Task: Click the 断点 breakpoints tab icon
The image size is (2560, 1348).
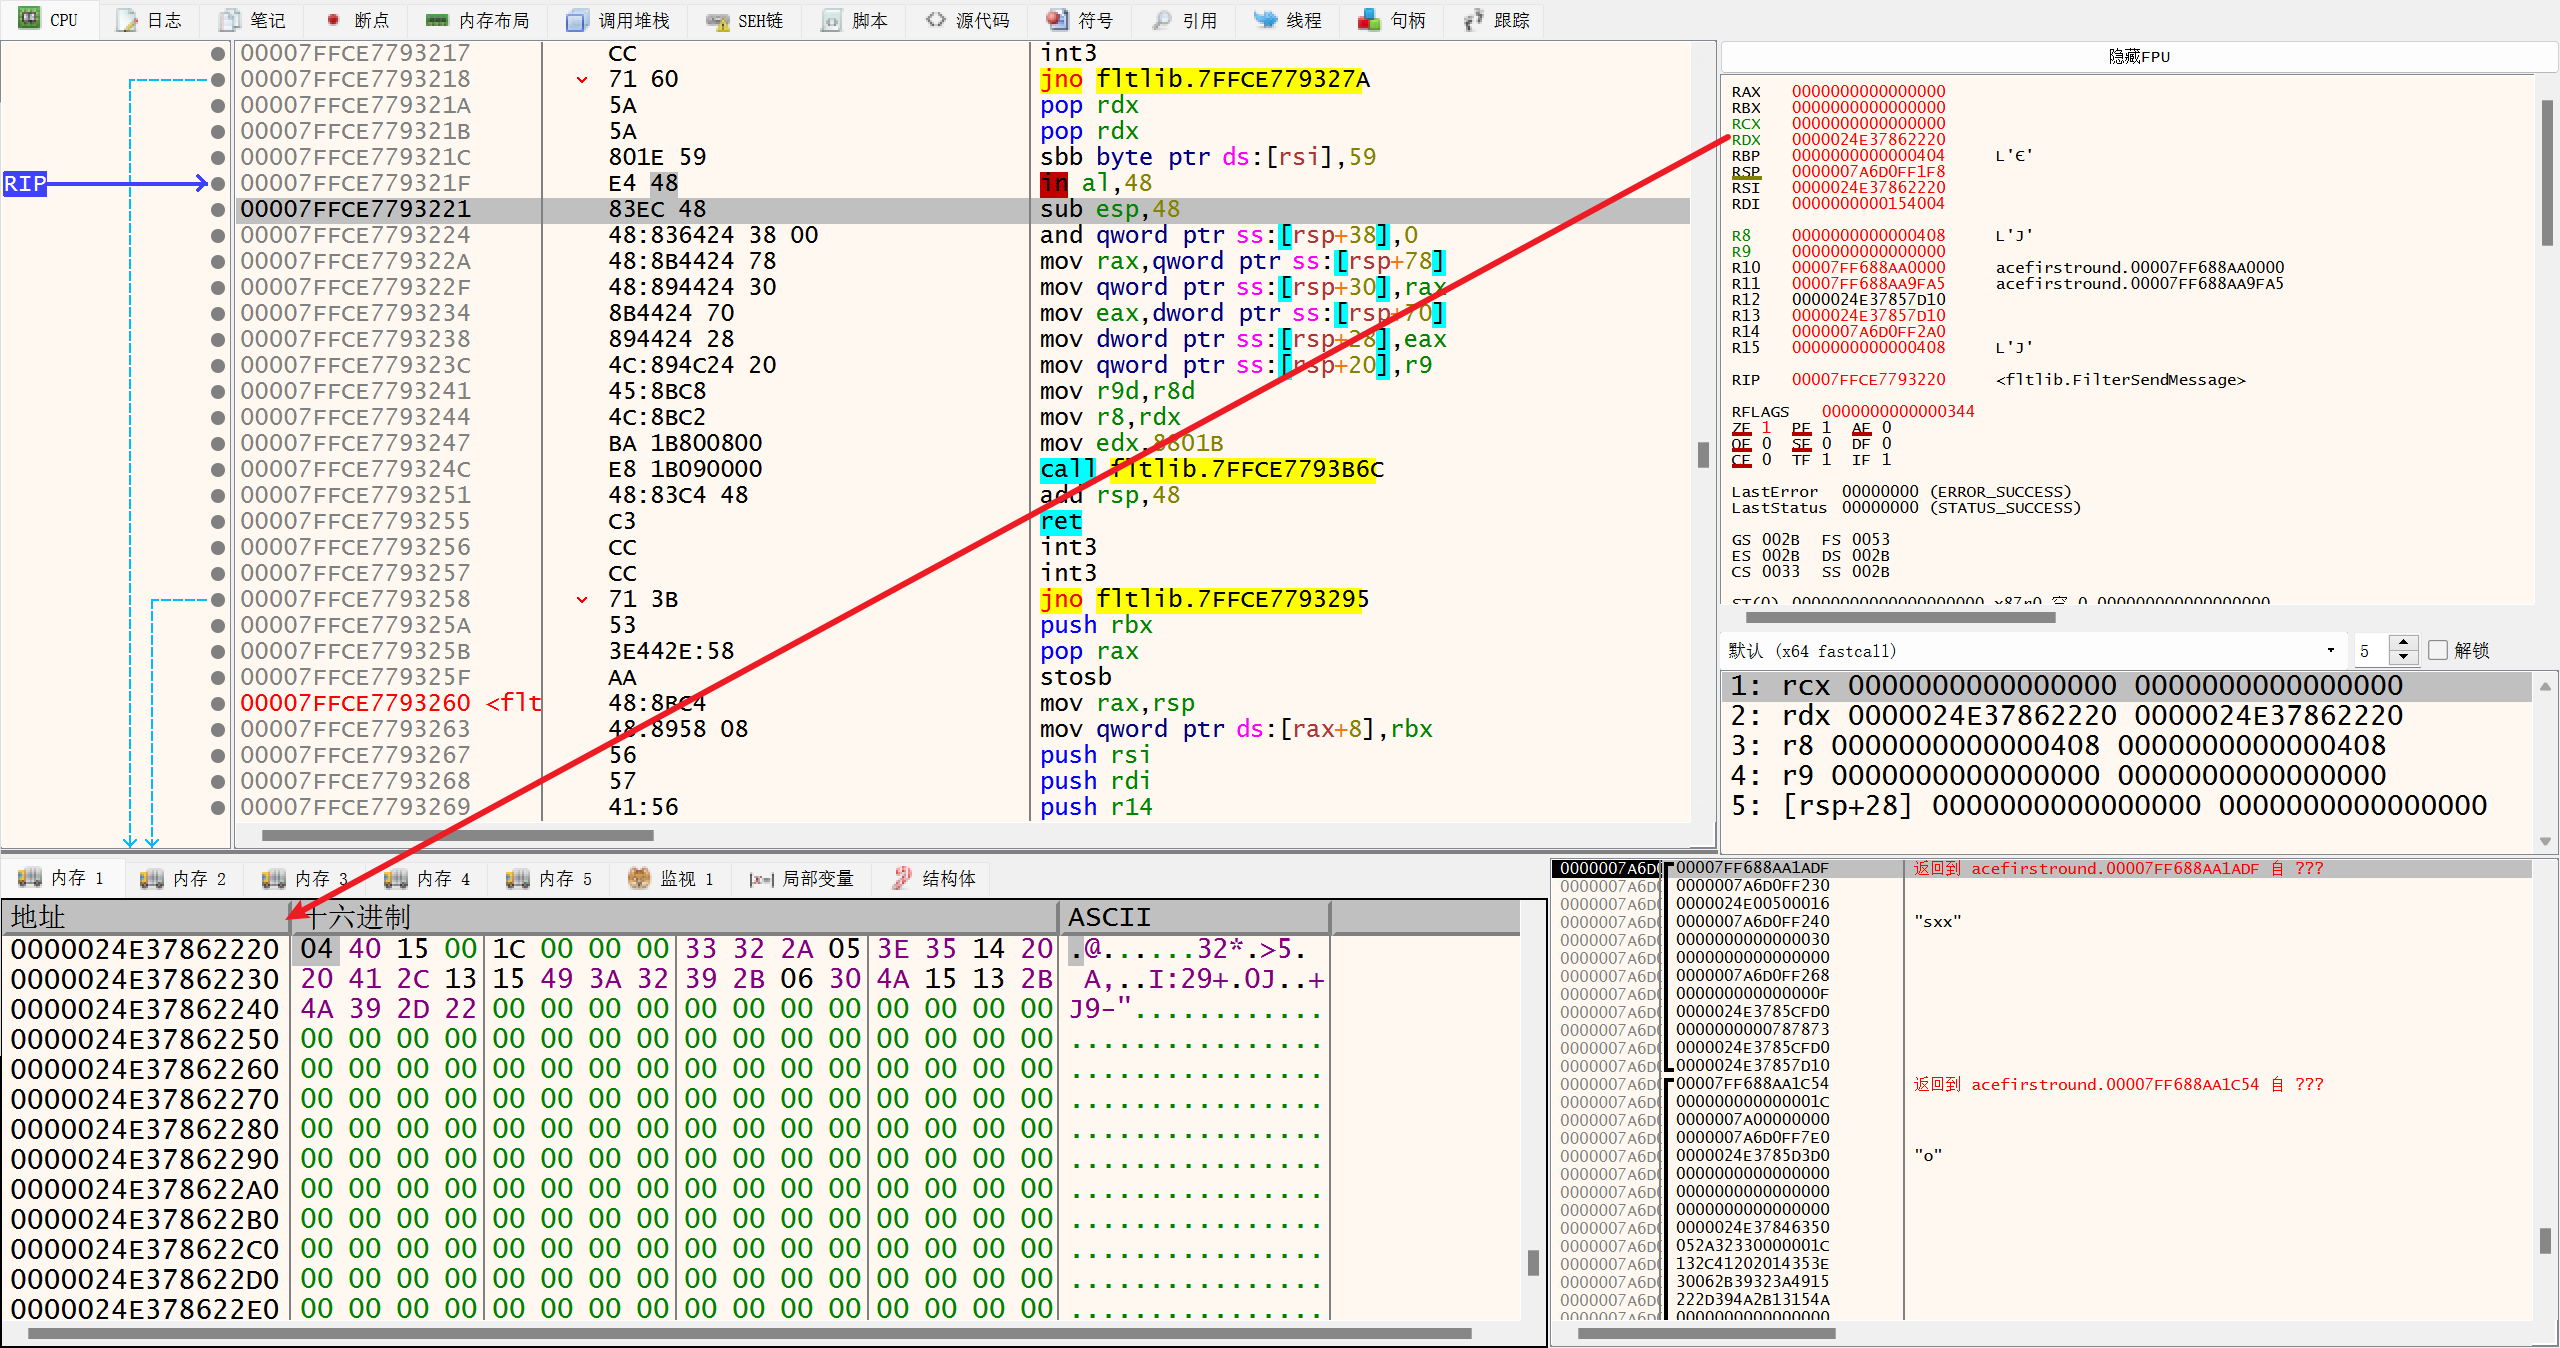Action: coord(334,20)
